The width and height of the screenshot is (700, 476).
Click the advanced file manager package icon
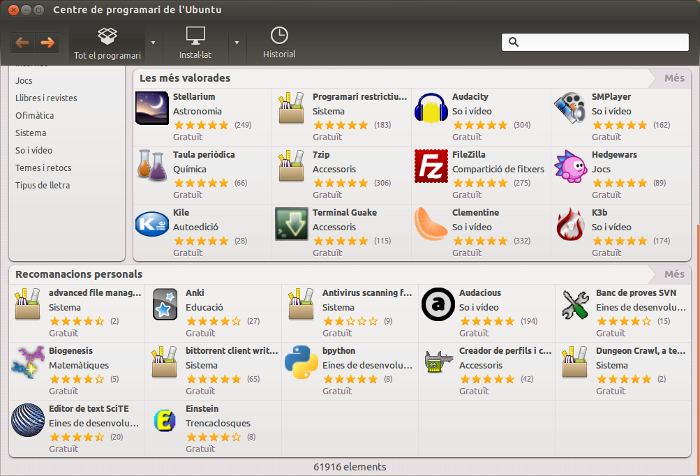point(28,304)
